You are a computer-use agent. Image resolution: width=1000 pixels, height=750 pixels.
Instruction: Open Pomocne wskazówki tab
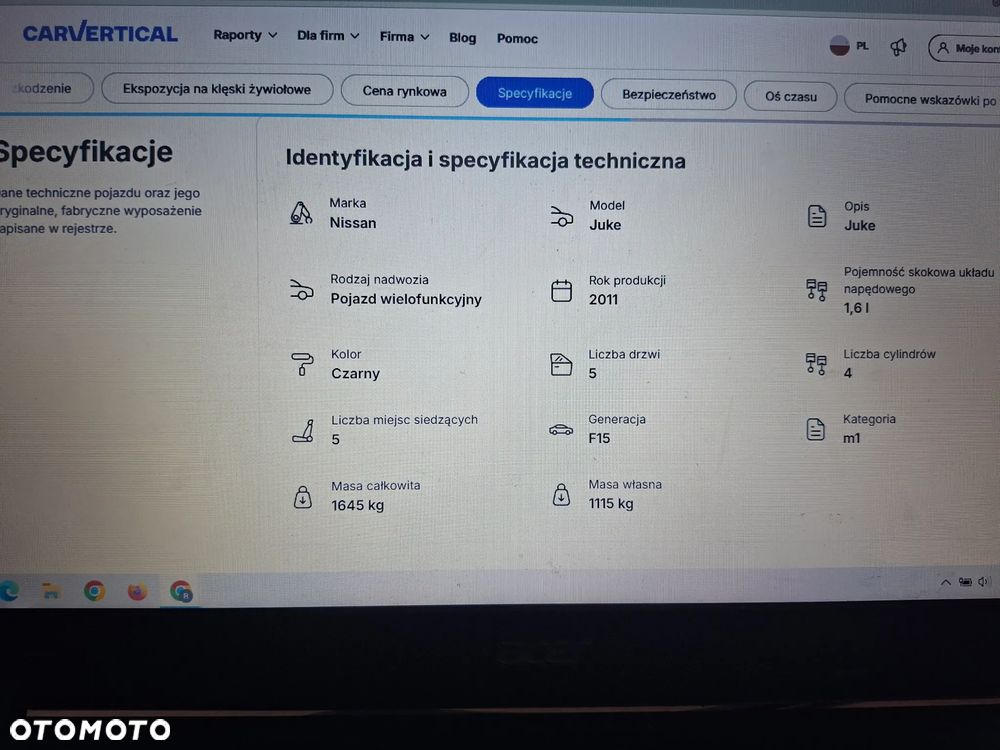point(922,99)
